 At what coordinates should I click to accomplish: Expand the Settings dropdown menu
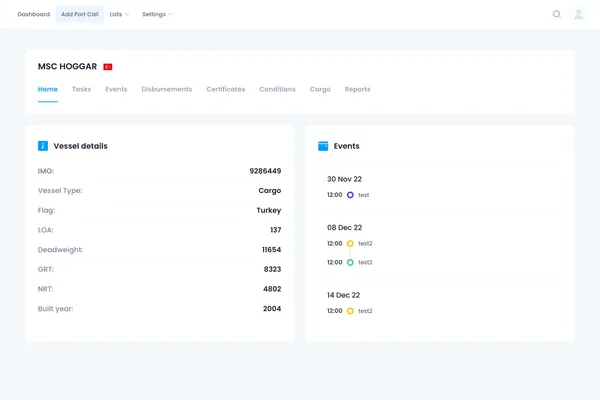pyautogui.click(x=157, y=14)
